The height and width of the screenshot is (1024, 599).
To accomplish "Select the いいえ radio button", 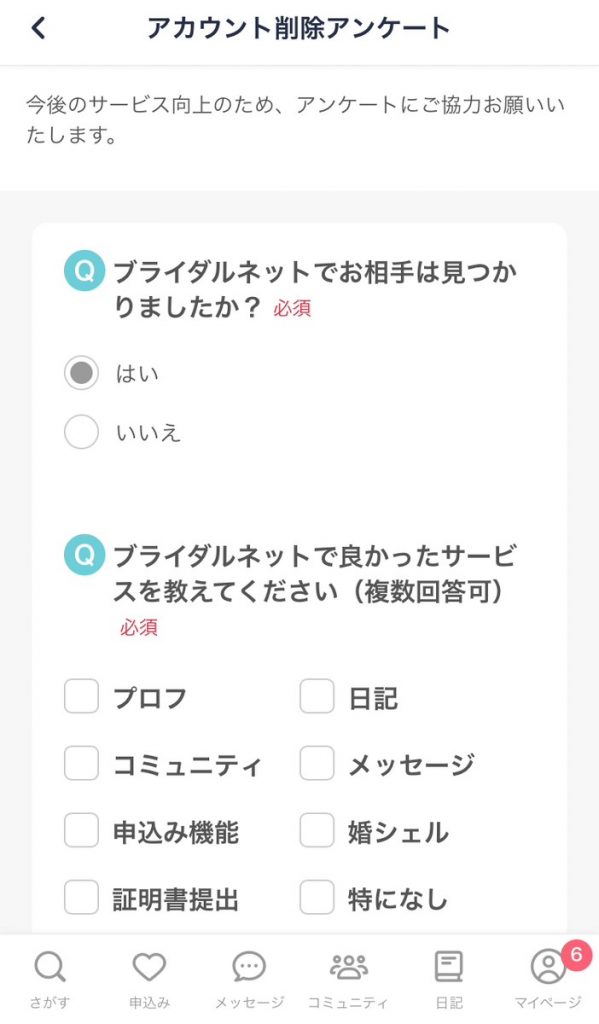I will 81,431.
